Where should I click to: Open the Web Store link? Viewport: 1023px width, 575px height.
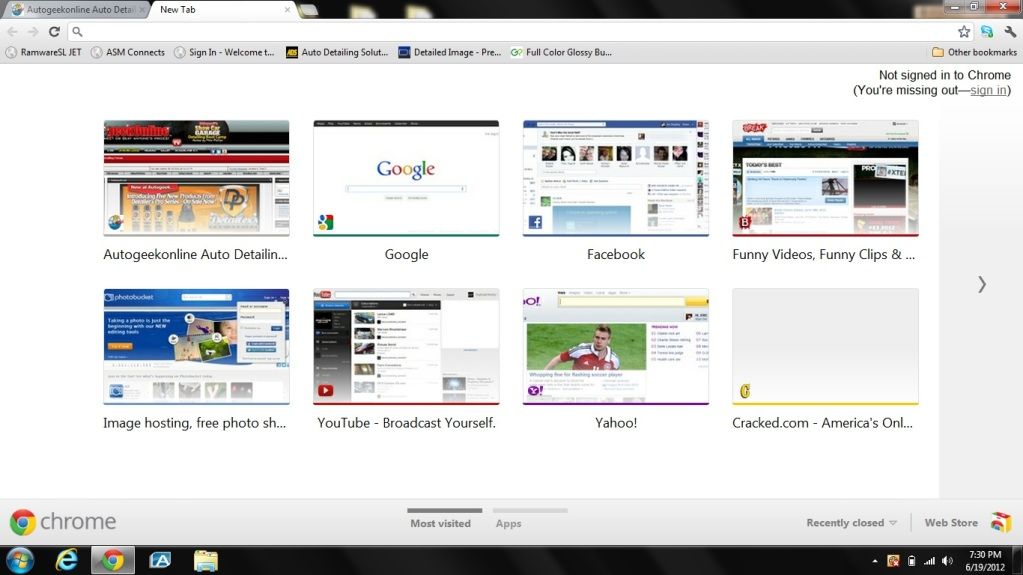click(x=951, y=523)
